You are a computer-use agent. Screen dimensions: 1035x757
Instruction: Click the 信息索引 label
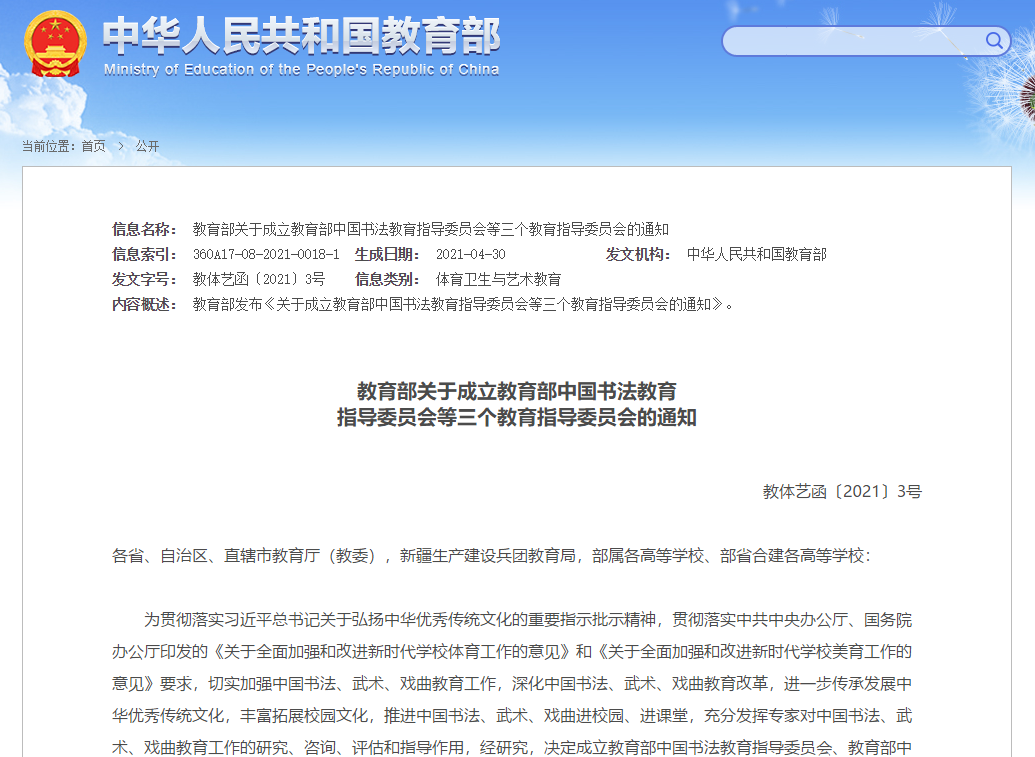(144, 254)
